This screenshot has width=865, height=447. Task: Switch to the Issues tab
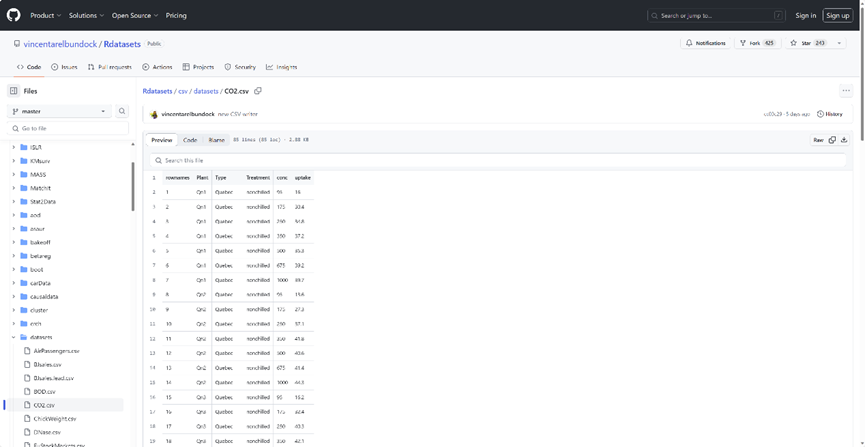pyautogui.click(x=64, y=67)
